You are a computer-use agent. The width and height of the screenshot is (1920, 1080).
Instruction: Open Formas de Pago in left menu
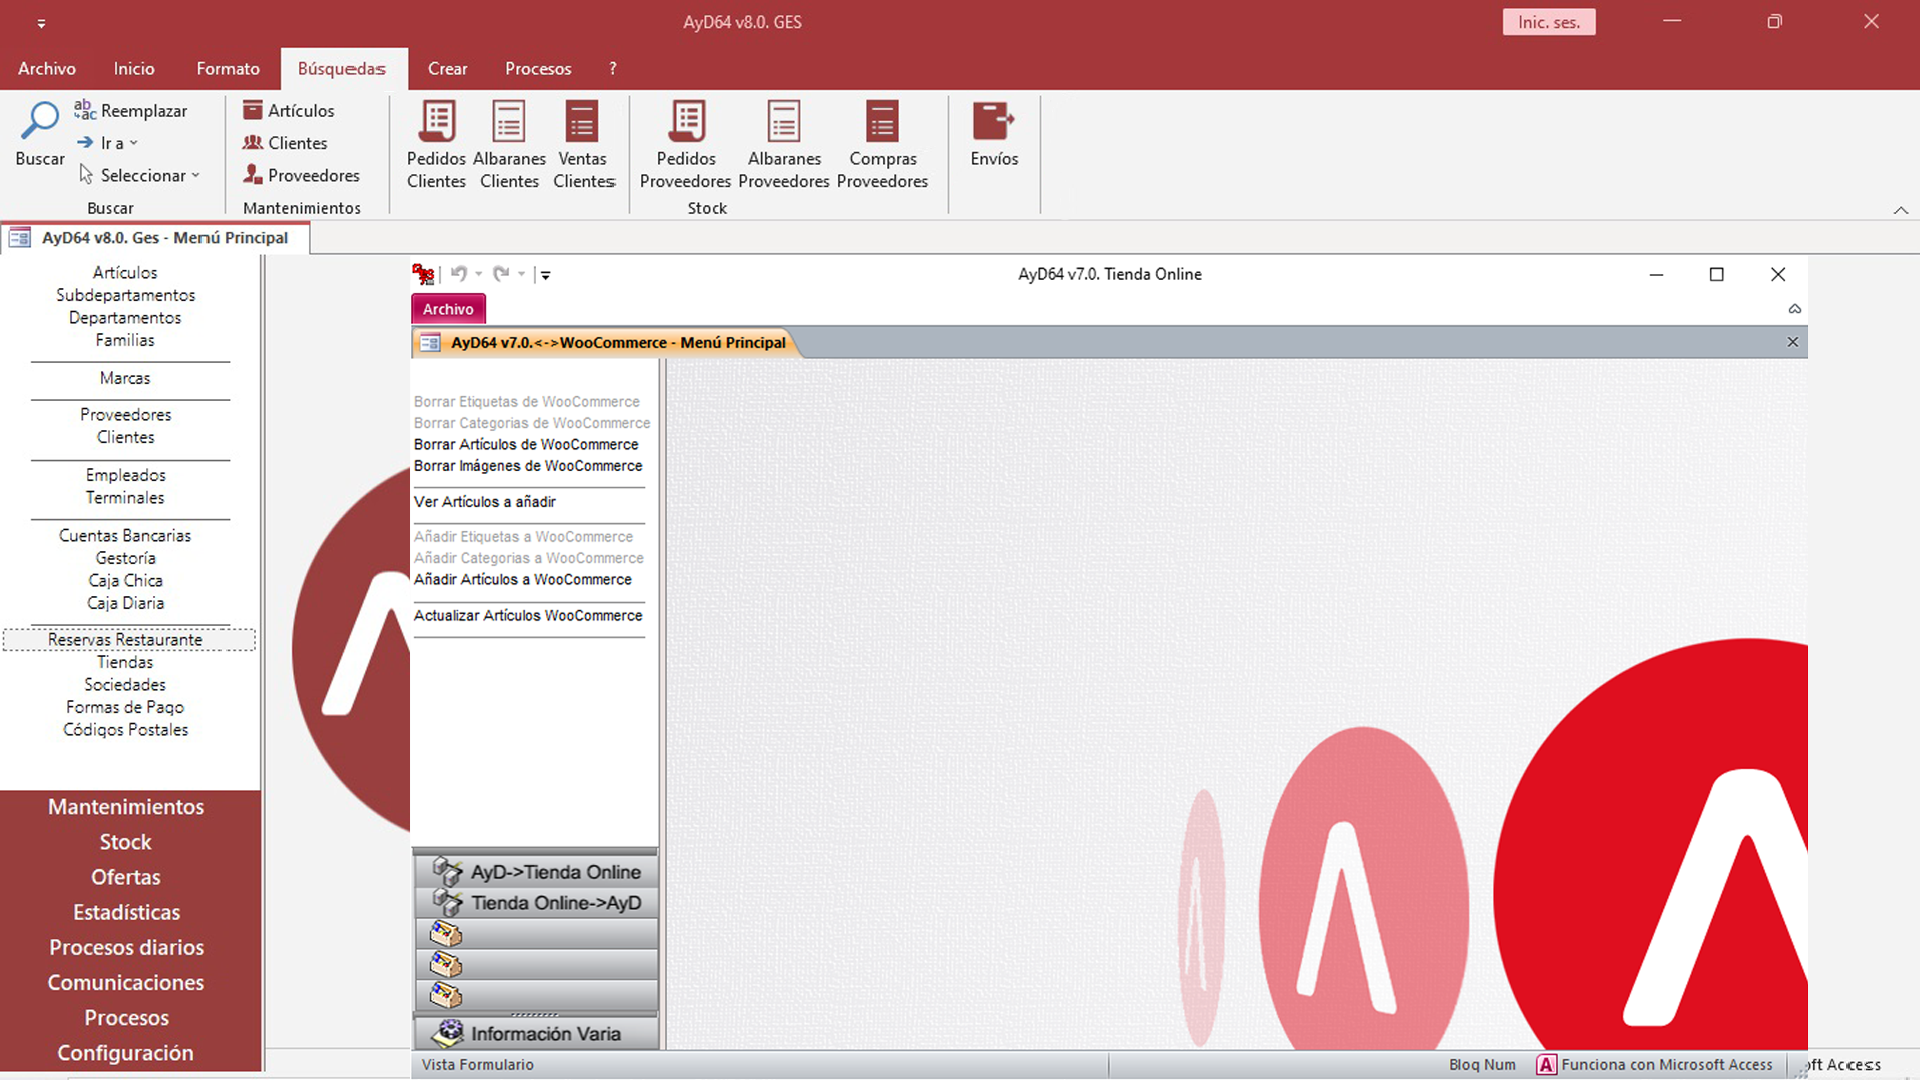click(125, 707)
